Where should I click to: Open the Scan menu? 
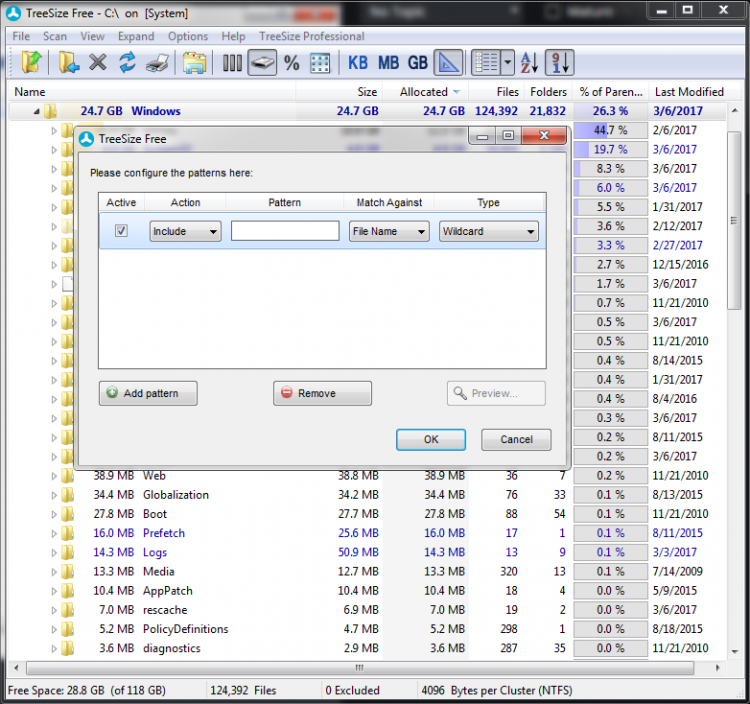coord(55,36)
